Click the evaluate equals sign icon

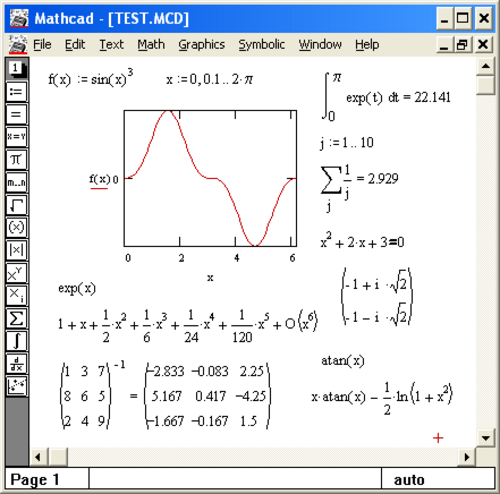[16, 114]
